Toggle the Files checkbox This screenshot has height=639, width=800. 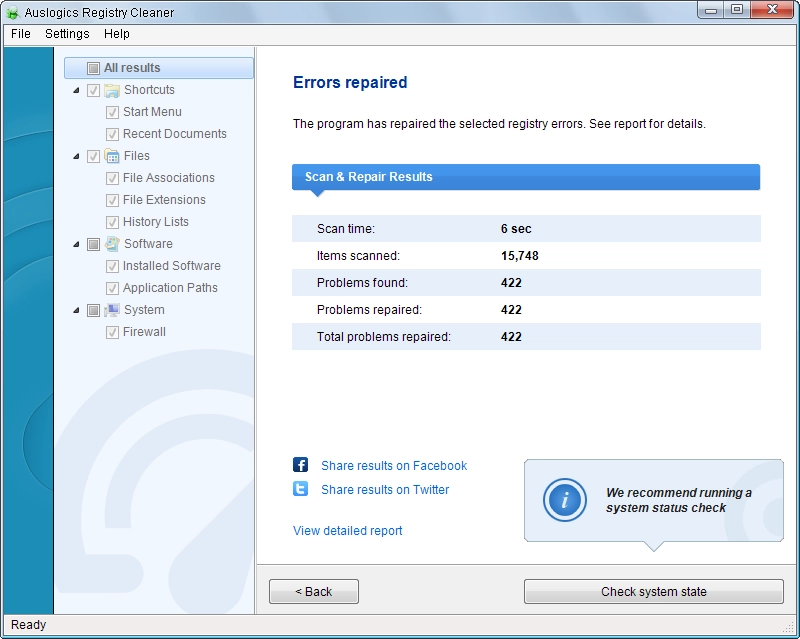point(93,156)
